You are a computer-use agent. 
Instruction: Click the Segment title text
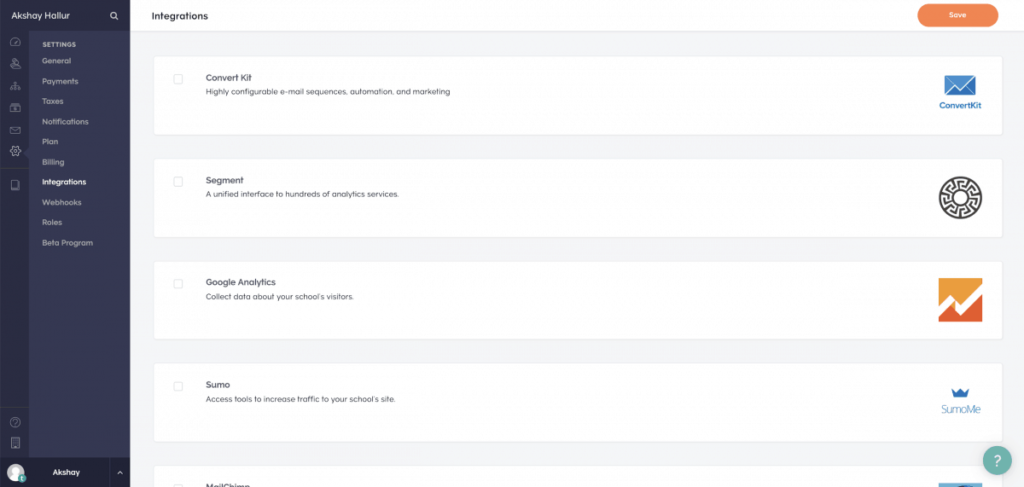pyautogui.click(x=225, y=180)
